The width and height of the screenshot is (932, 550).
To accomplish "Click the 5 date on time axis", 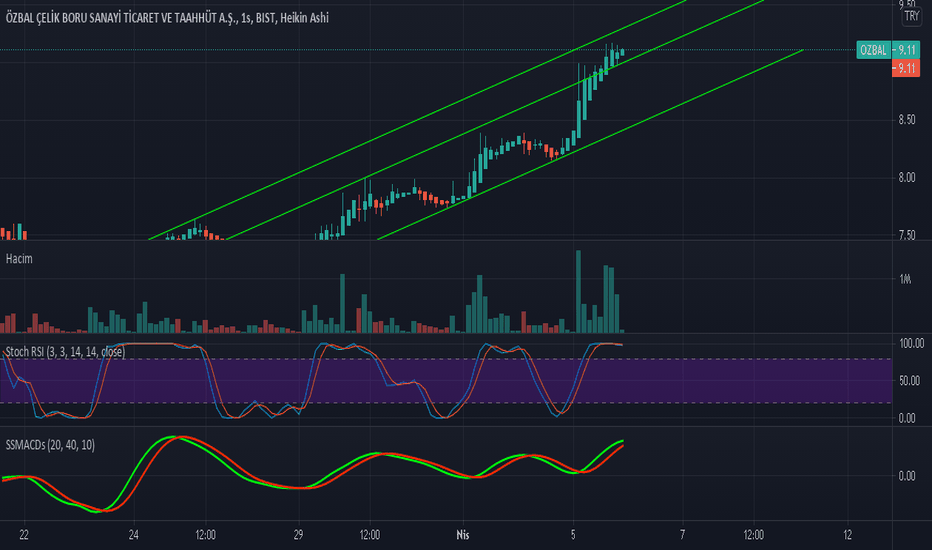I will [x=573, y=535].
